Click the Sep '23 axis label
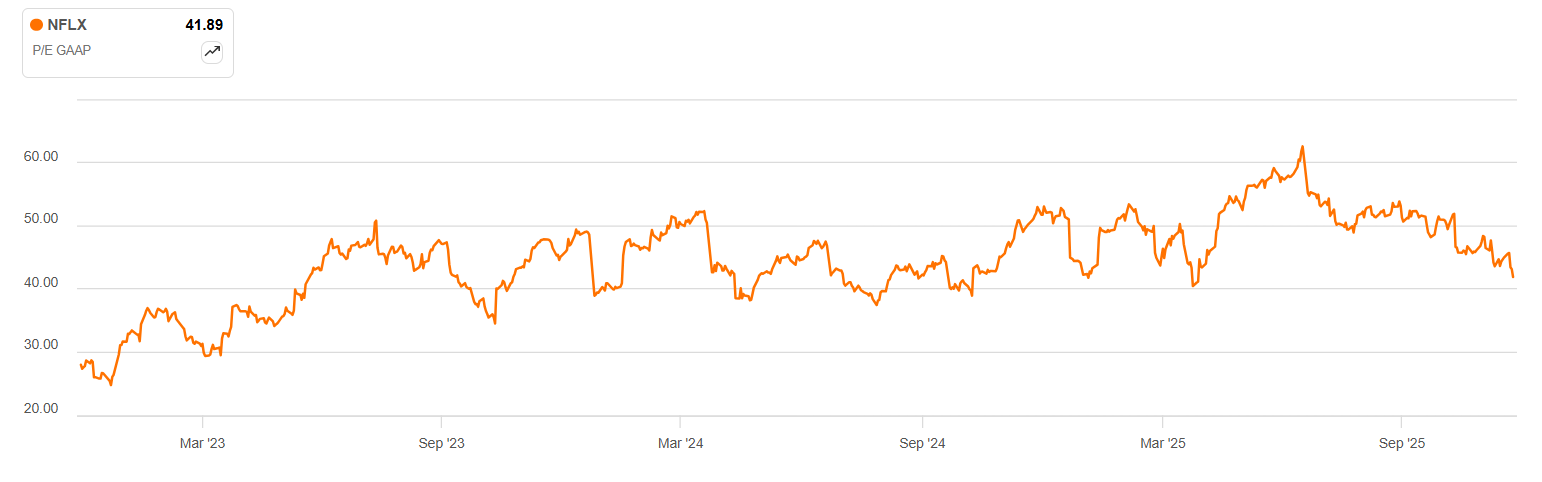The image size is (1542, 482). [x=441, y=443]
